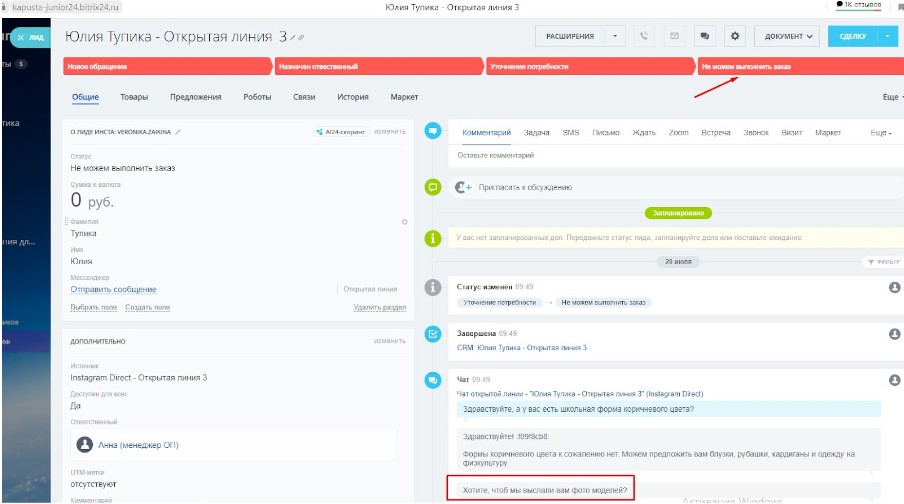Select the Задача activity tab

coord(536,133)
